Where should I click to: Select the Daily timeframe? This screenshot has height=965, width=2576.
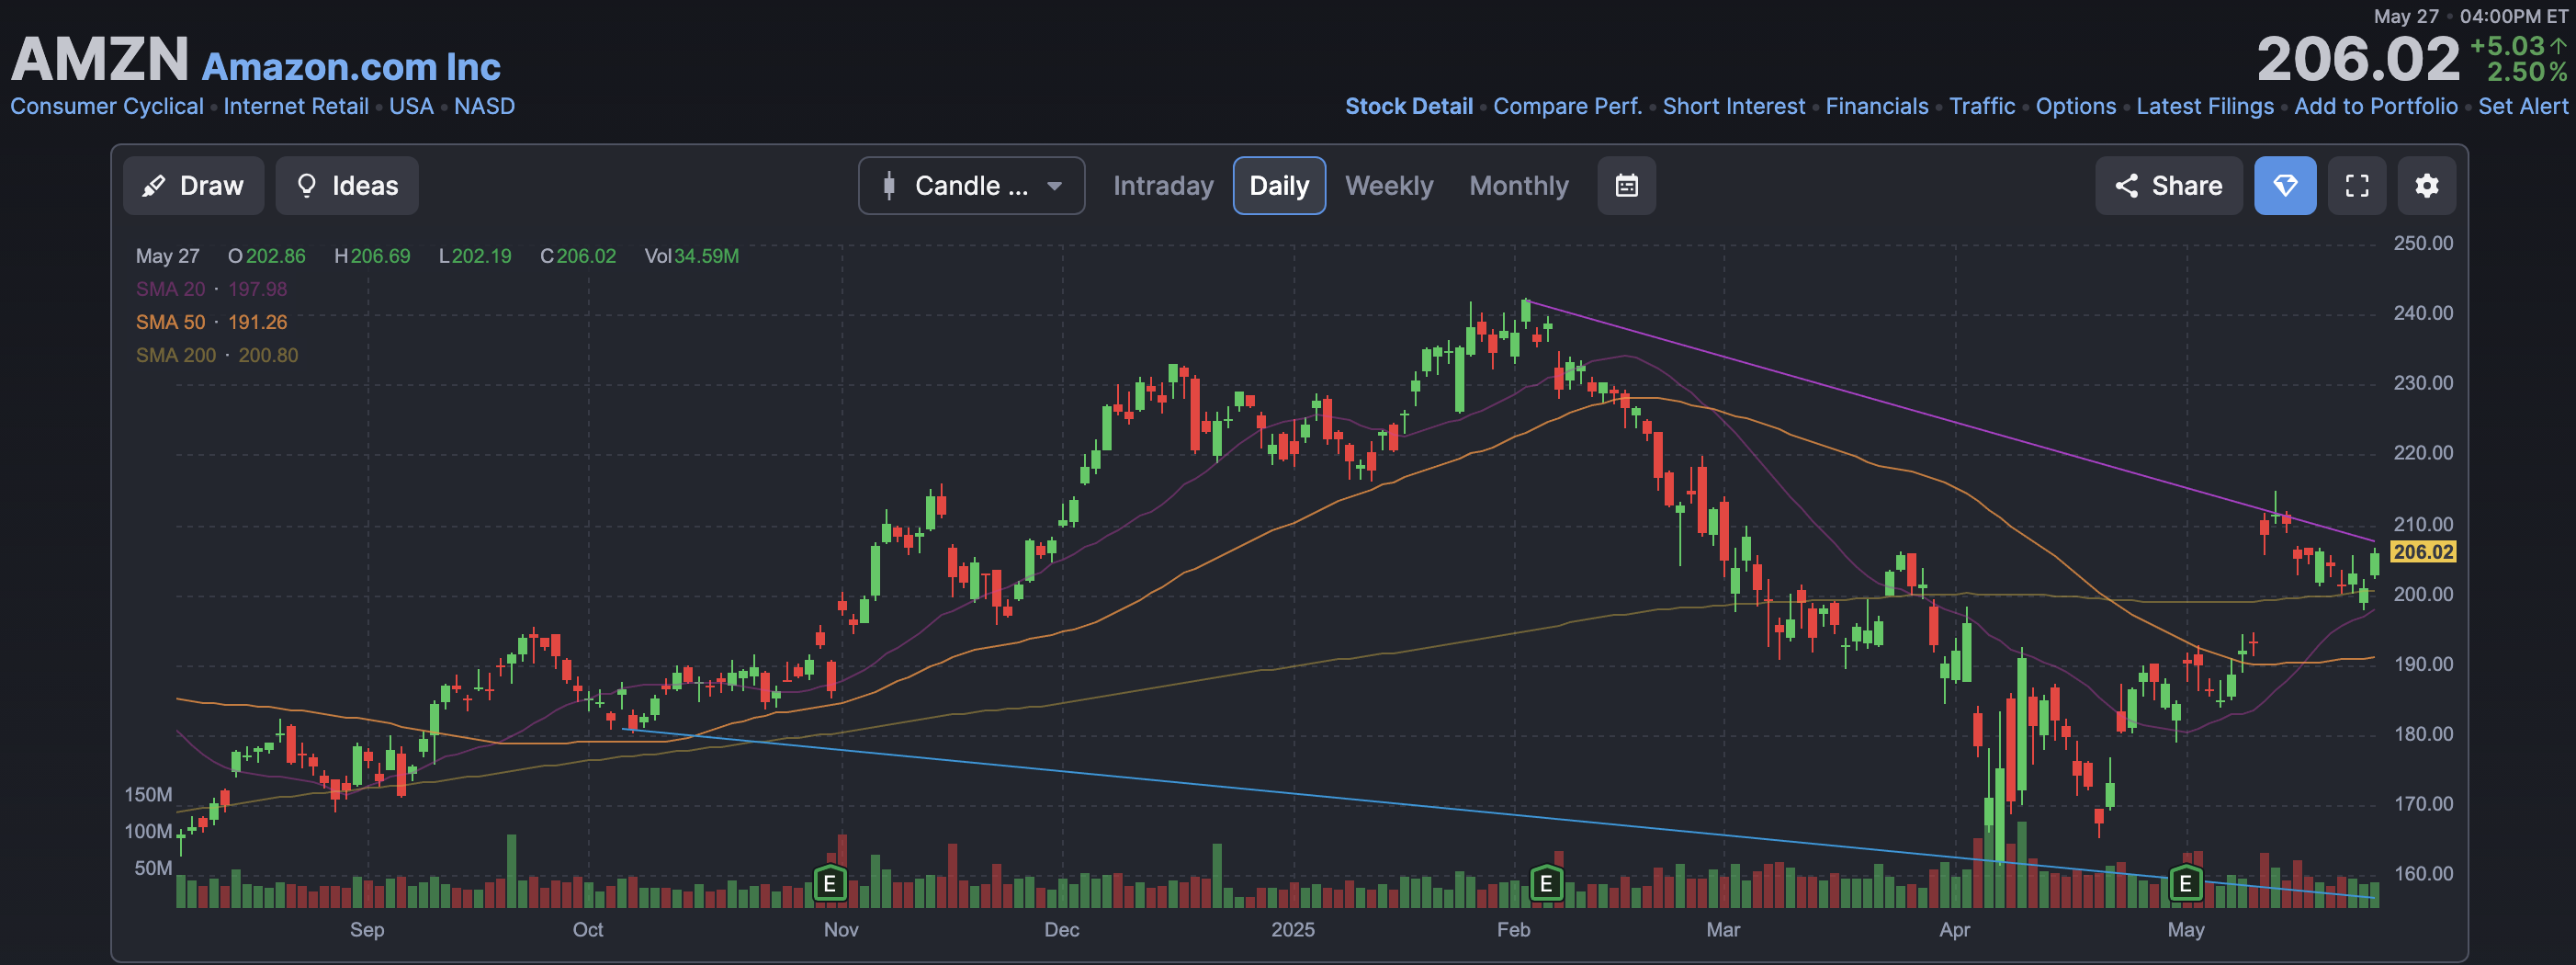(1279, 185)
